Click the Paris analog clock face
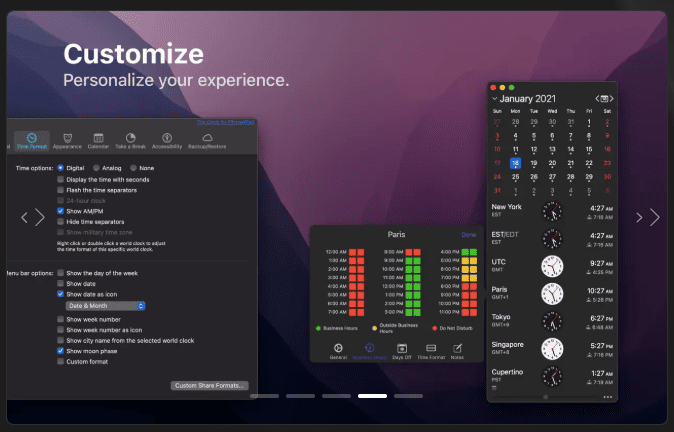 coord(552,294)
